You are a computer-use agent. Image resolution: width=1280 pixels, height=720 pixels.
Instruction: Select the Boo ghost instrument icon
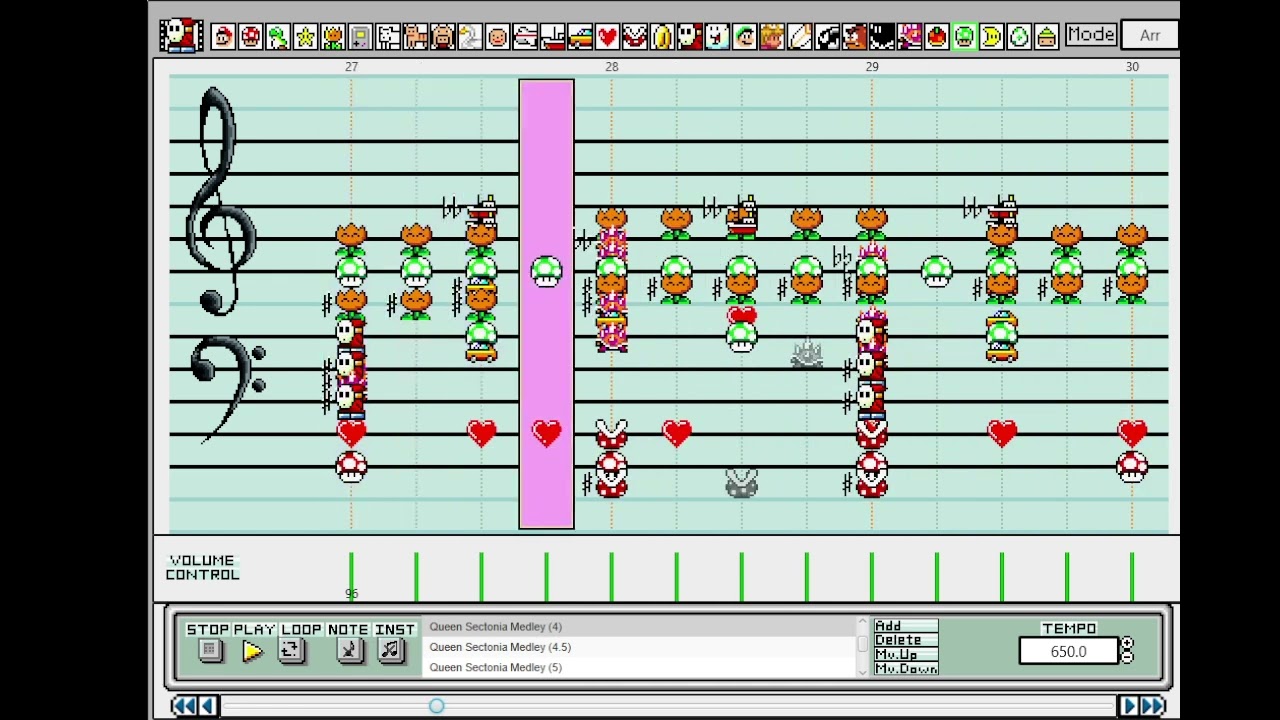coord(717,36)
